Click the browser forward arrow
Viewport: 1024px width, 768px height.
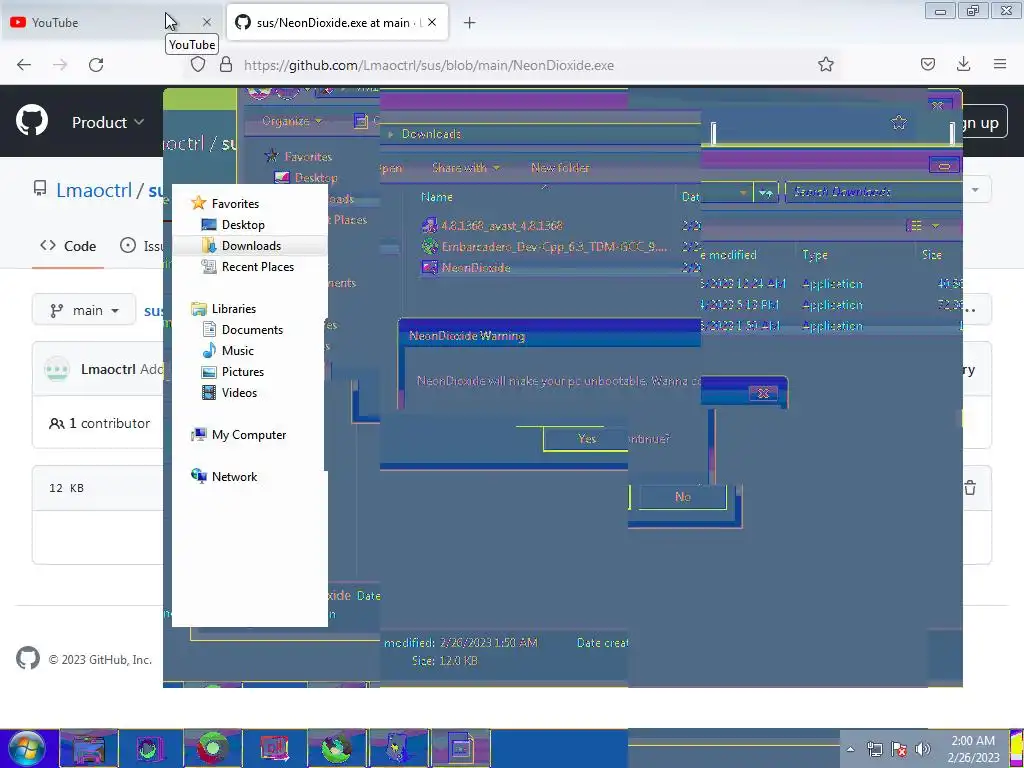(60, 65)
